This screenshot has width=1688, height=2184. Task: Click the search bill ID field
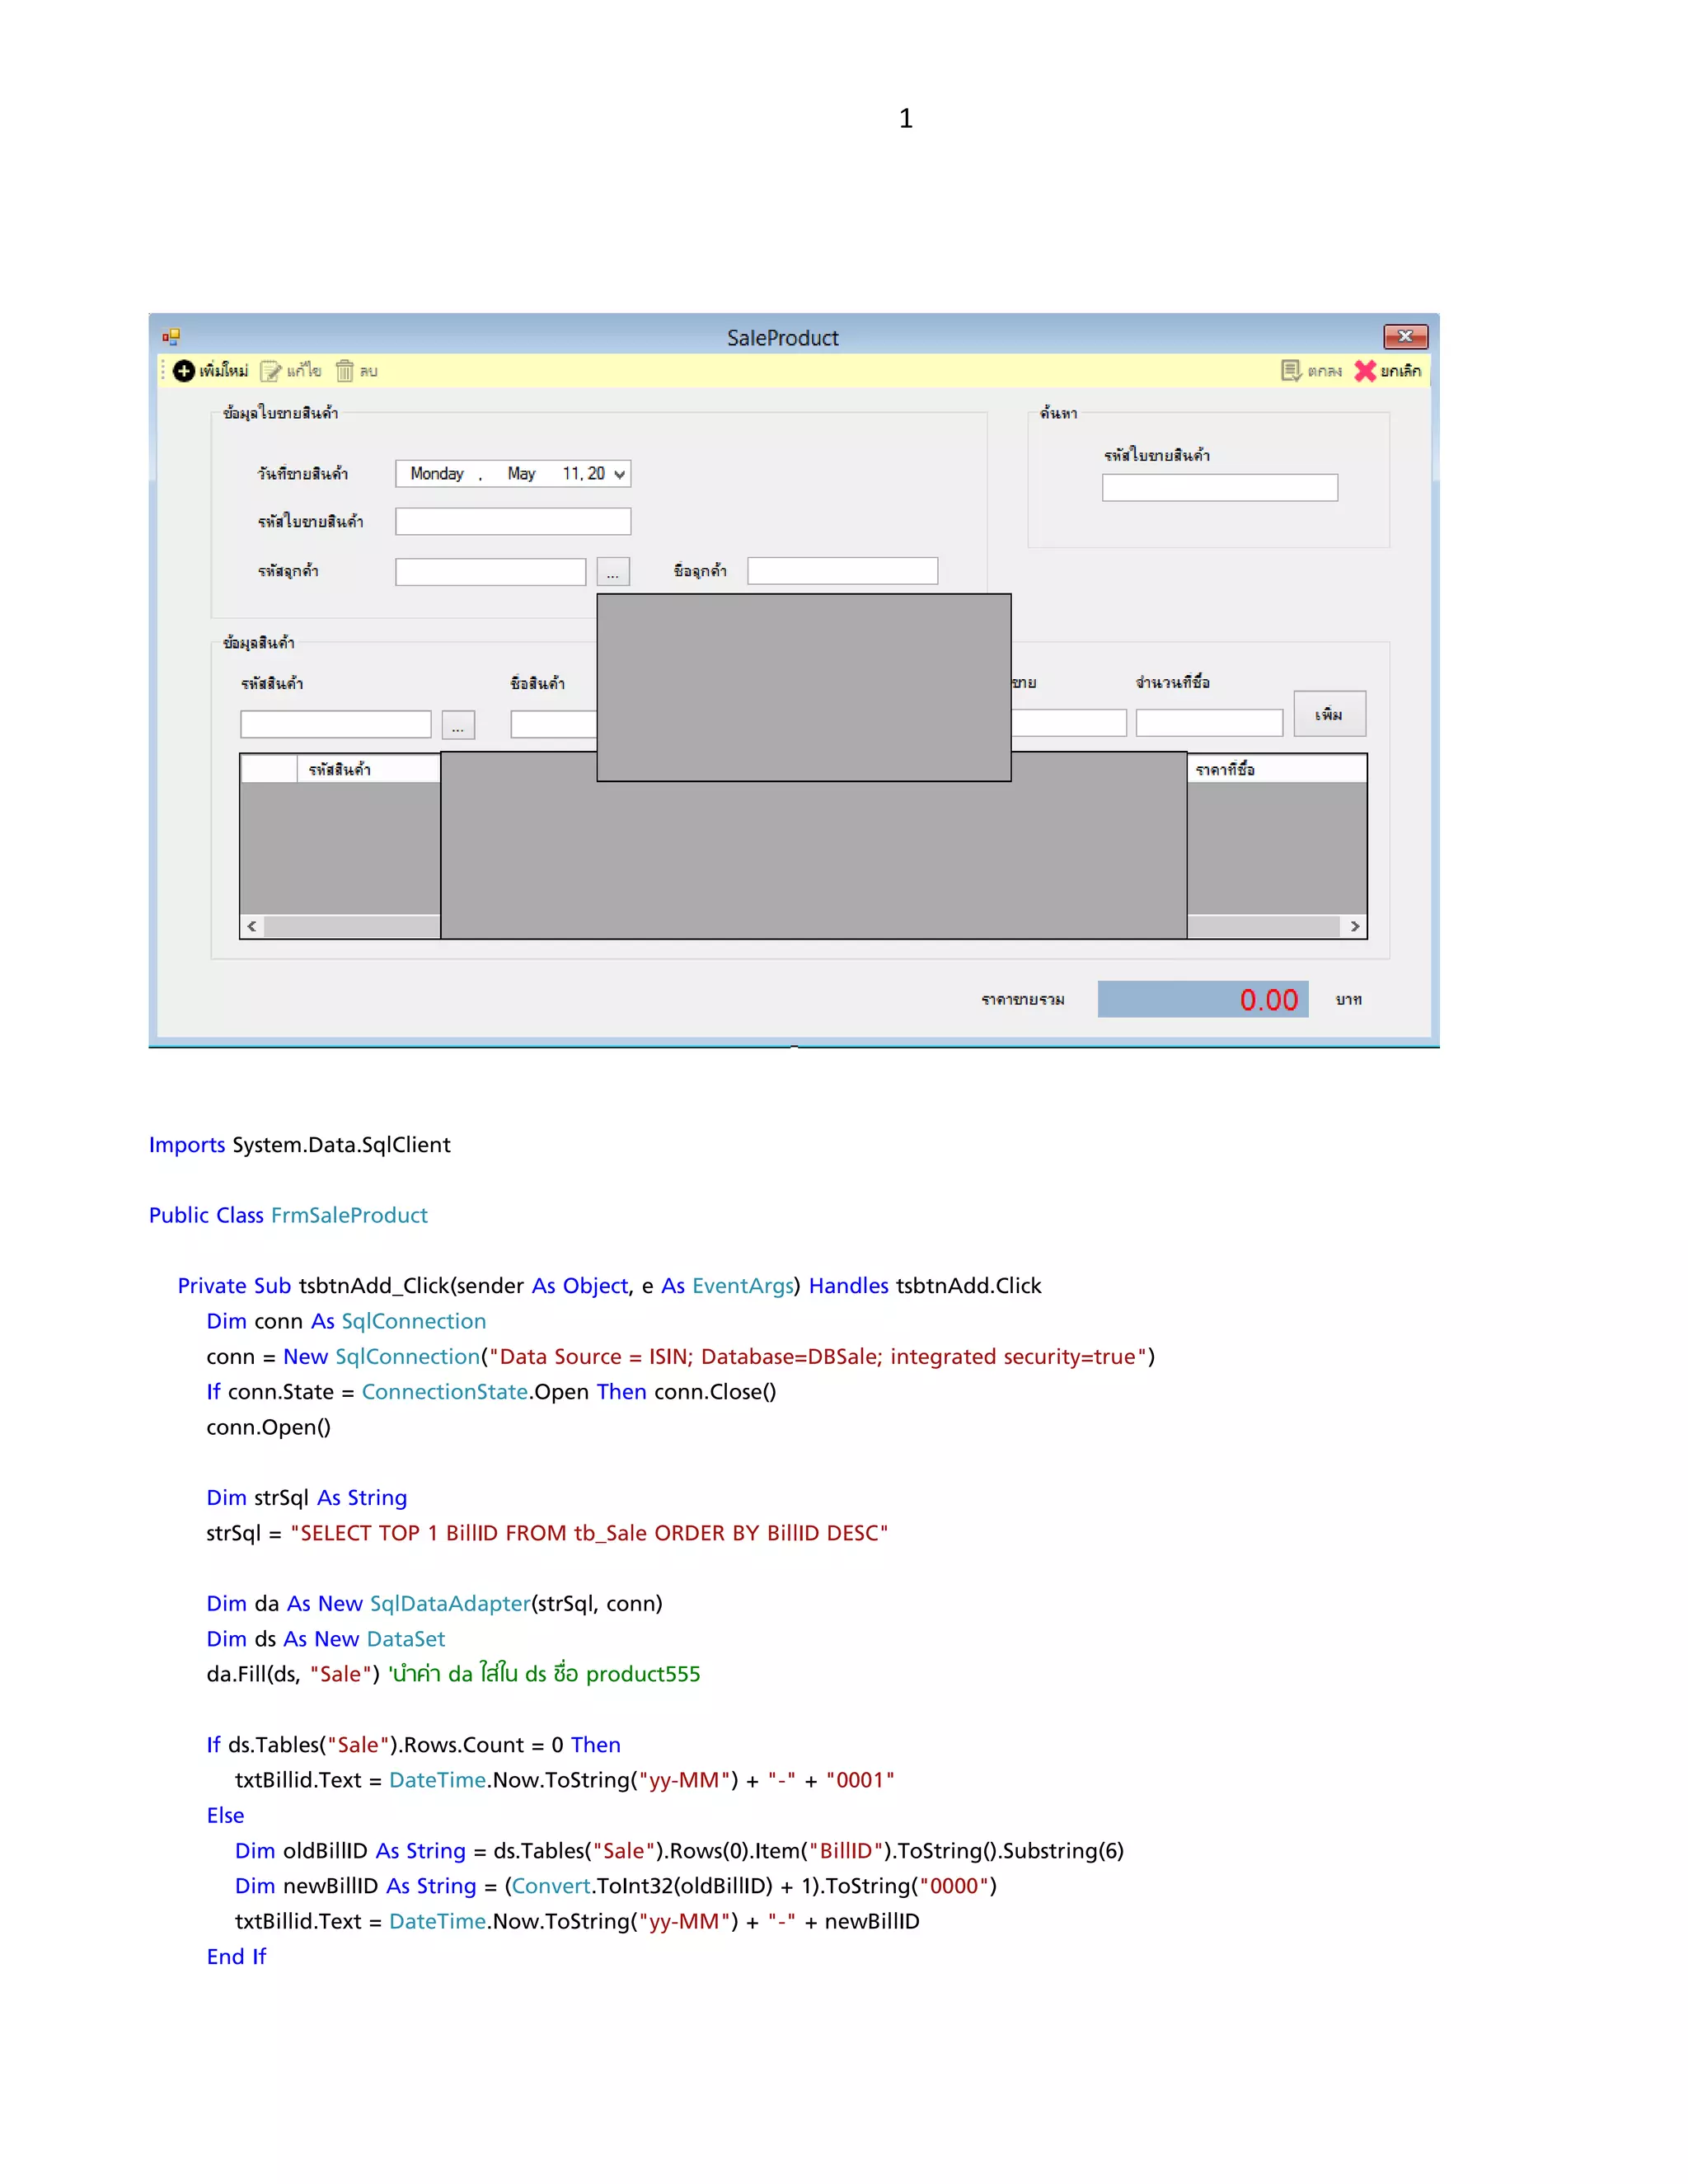coord(1219,488)
